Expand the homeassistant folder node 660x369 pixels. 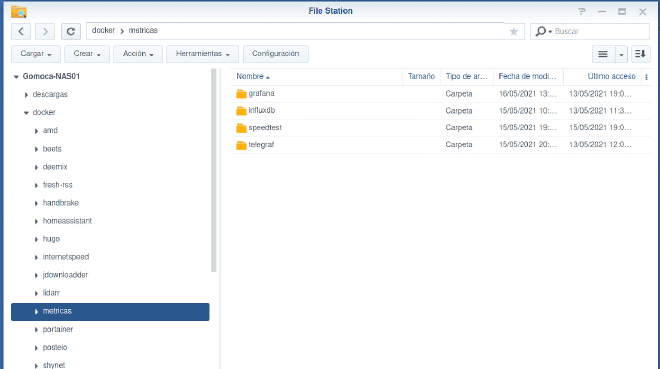coord(36,221)
